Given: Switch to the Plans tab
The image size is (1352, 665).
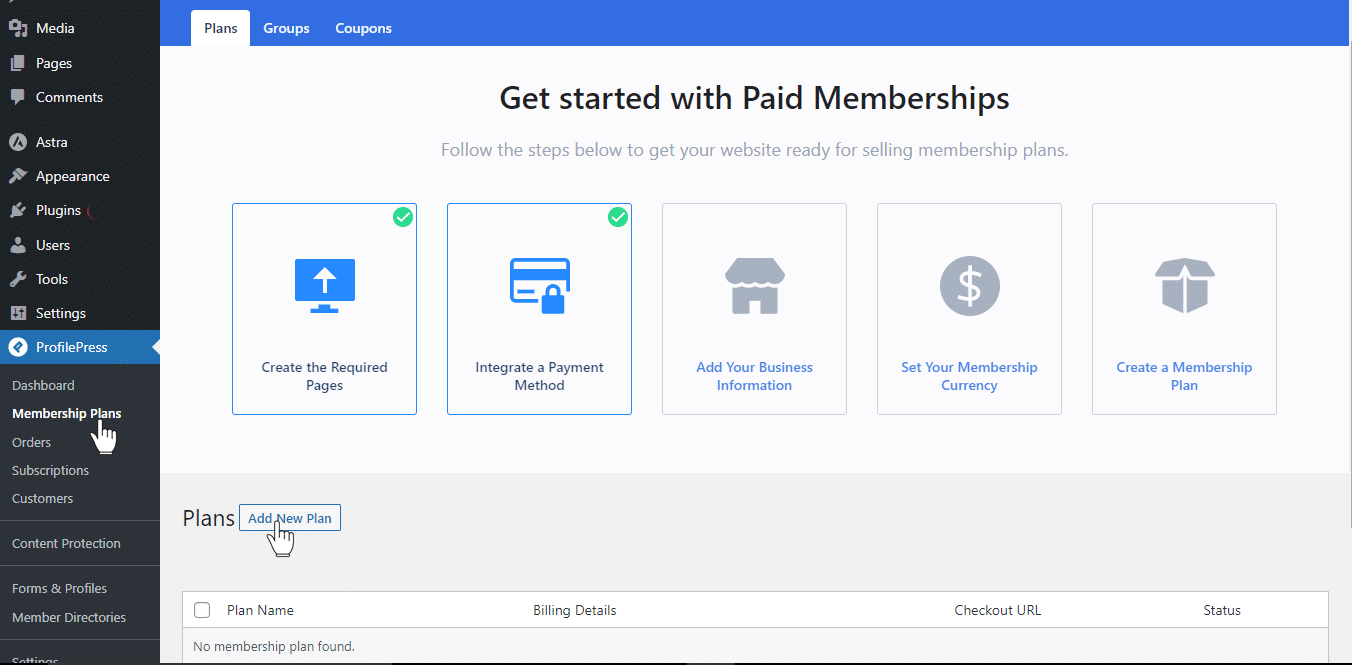Looking at the screenshot, I should 220,28.
